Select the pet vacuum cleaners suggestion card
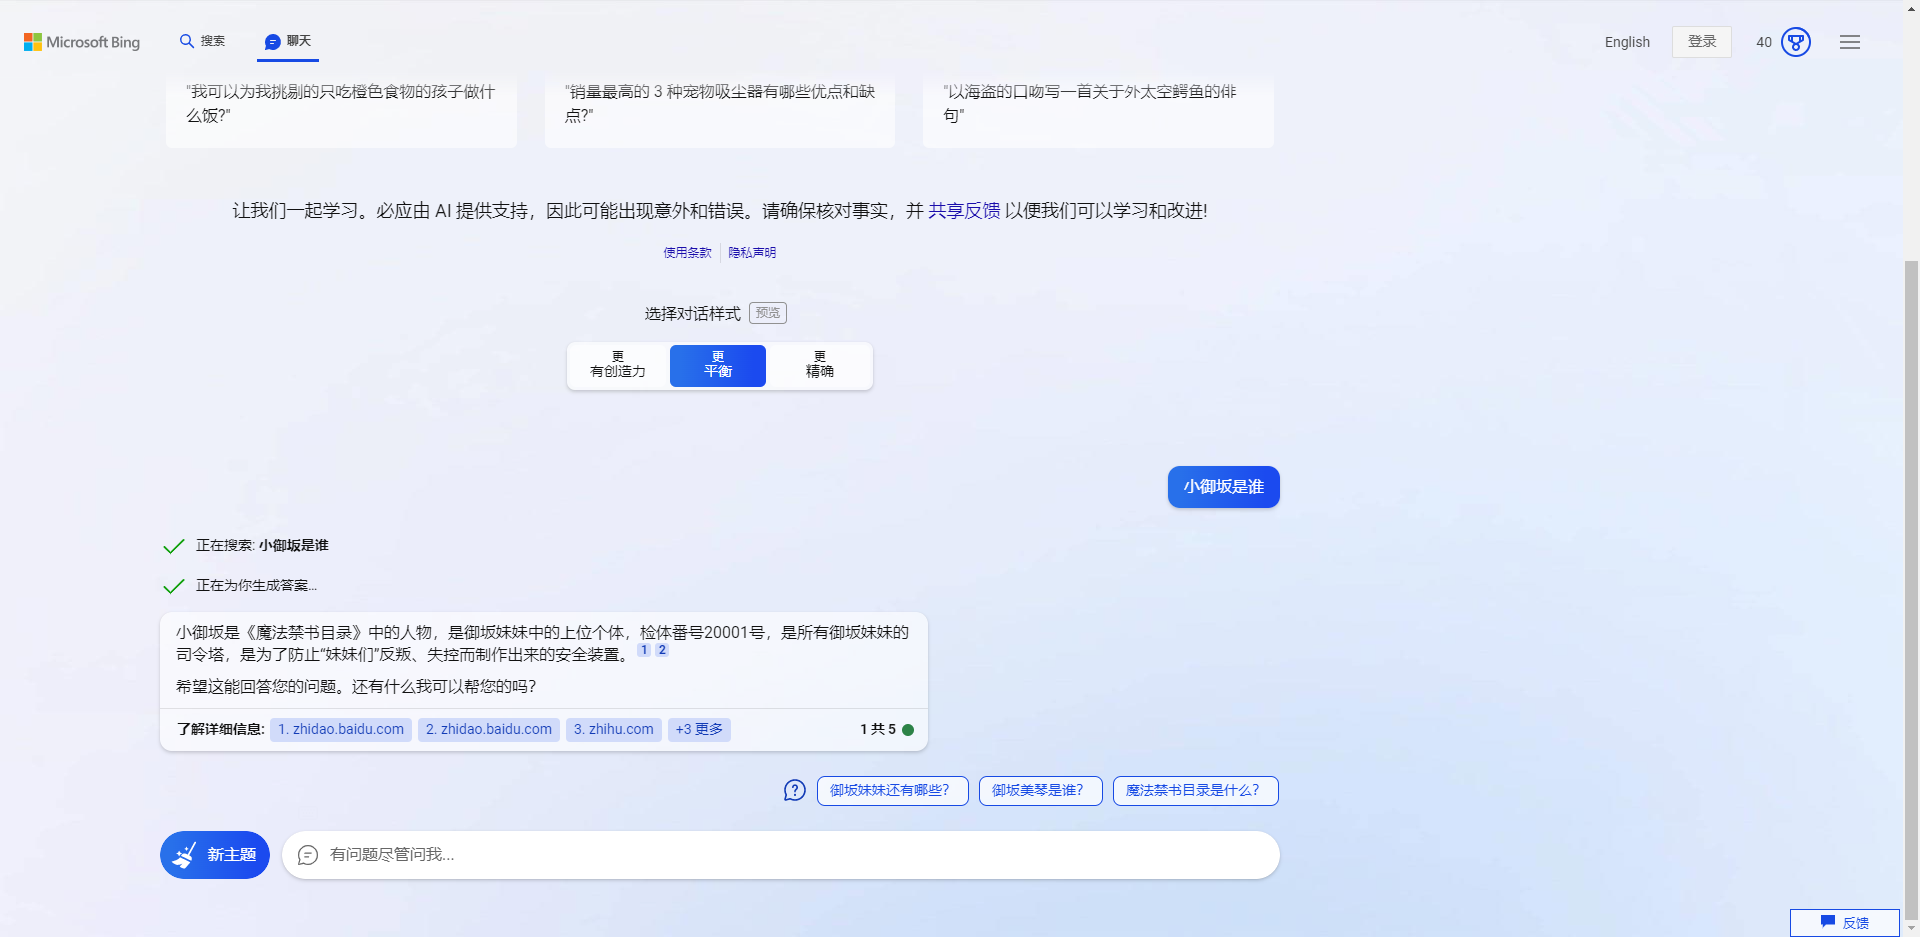Screen dimensions: 1920x937 click(x=720, y=111)
